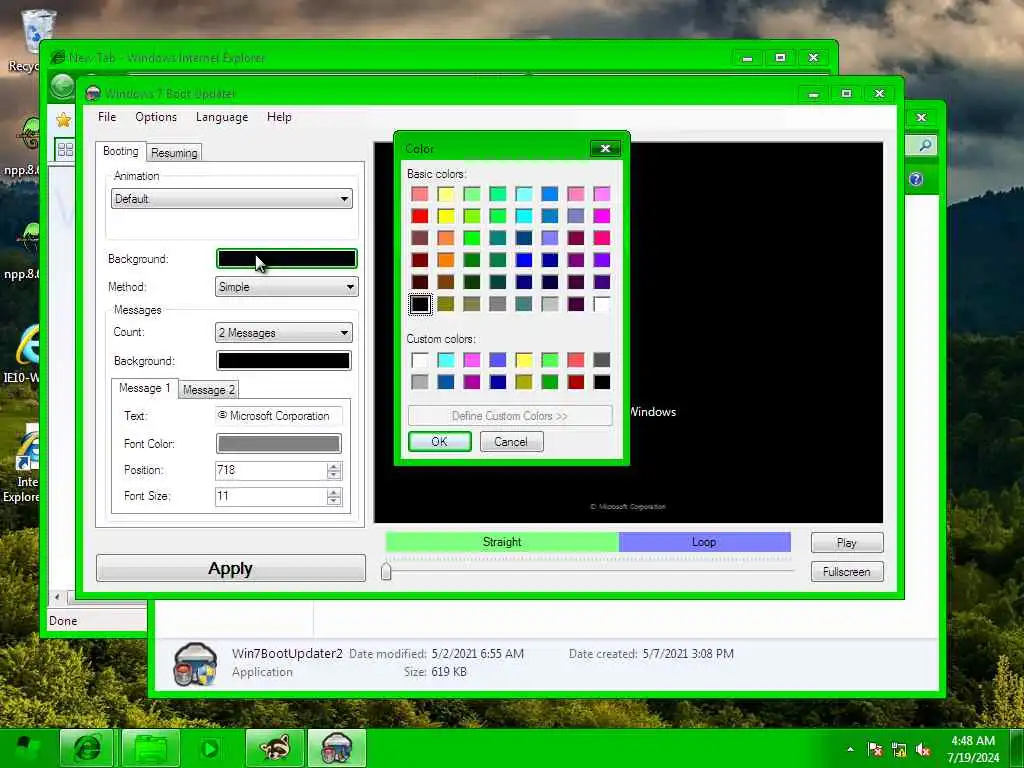Switch to the Message 2 tab
1024x768 pixels.
208,390
